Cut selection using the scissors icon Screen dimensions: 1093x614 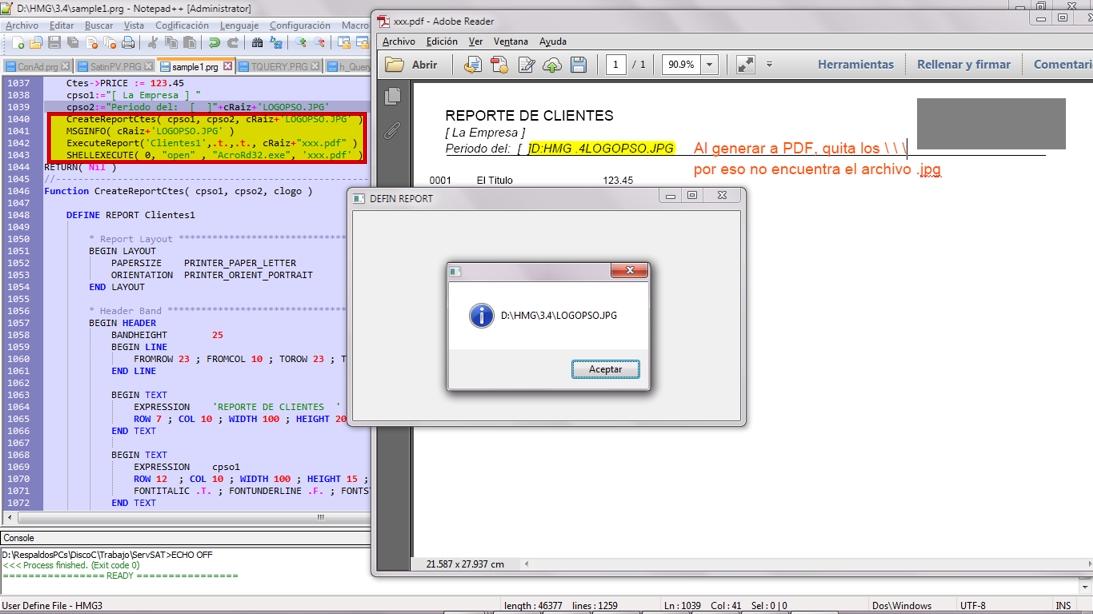153,43
